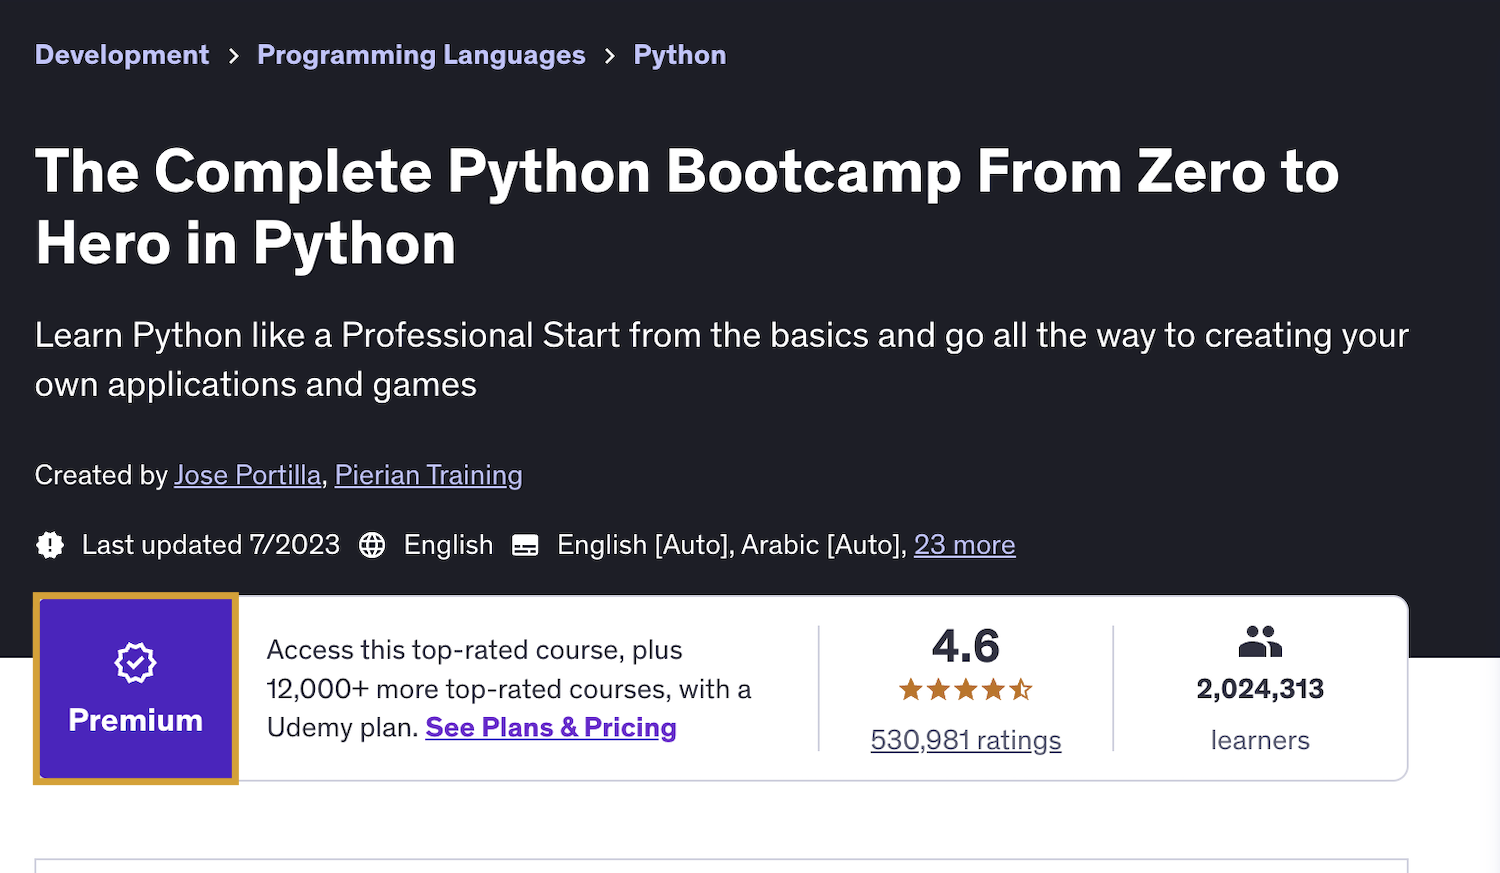The height and width of the screenshot is (873, 1500).
Task: Select the purple Premium badge label
Action: [x=135, y=720]
